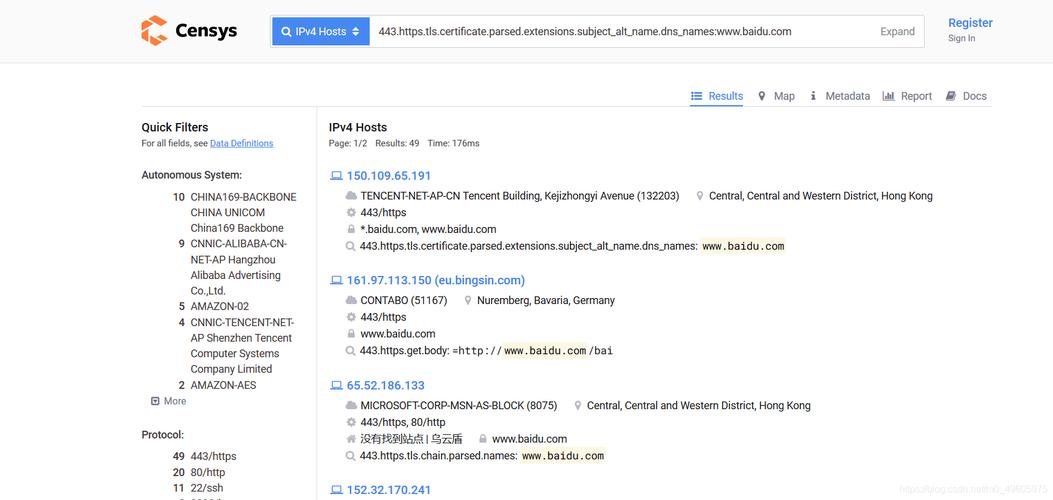Click the Results: 49 count text

(x=397, y=143)
